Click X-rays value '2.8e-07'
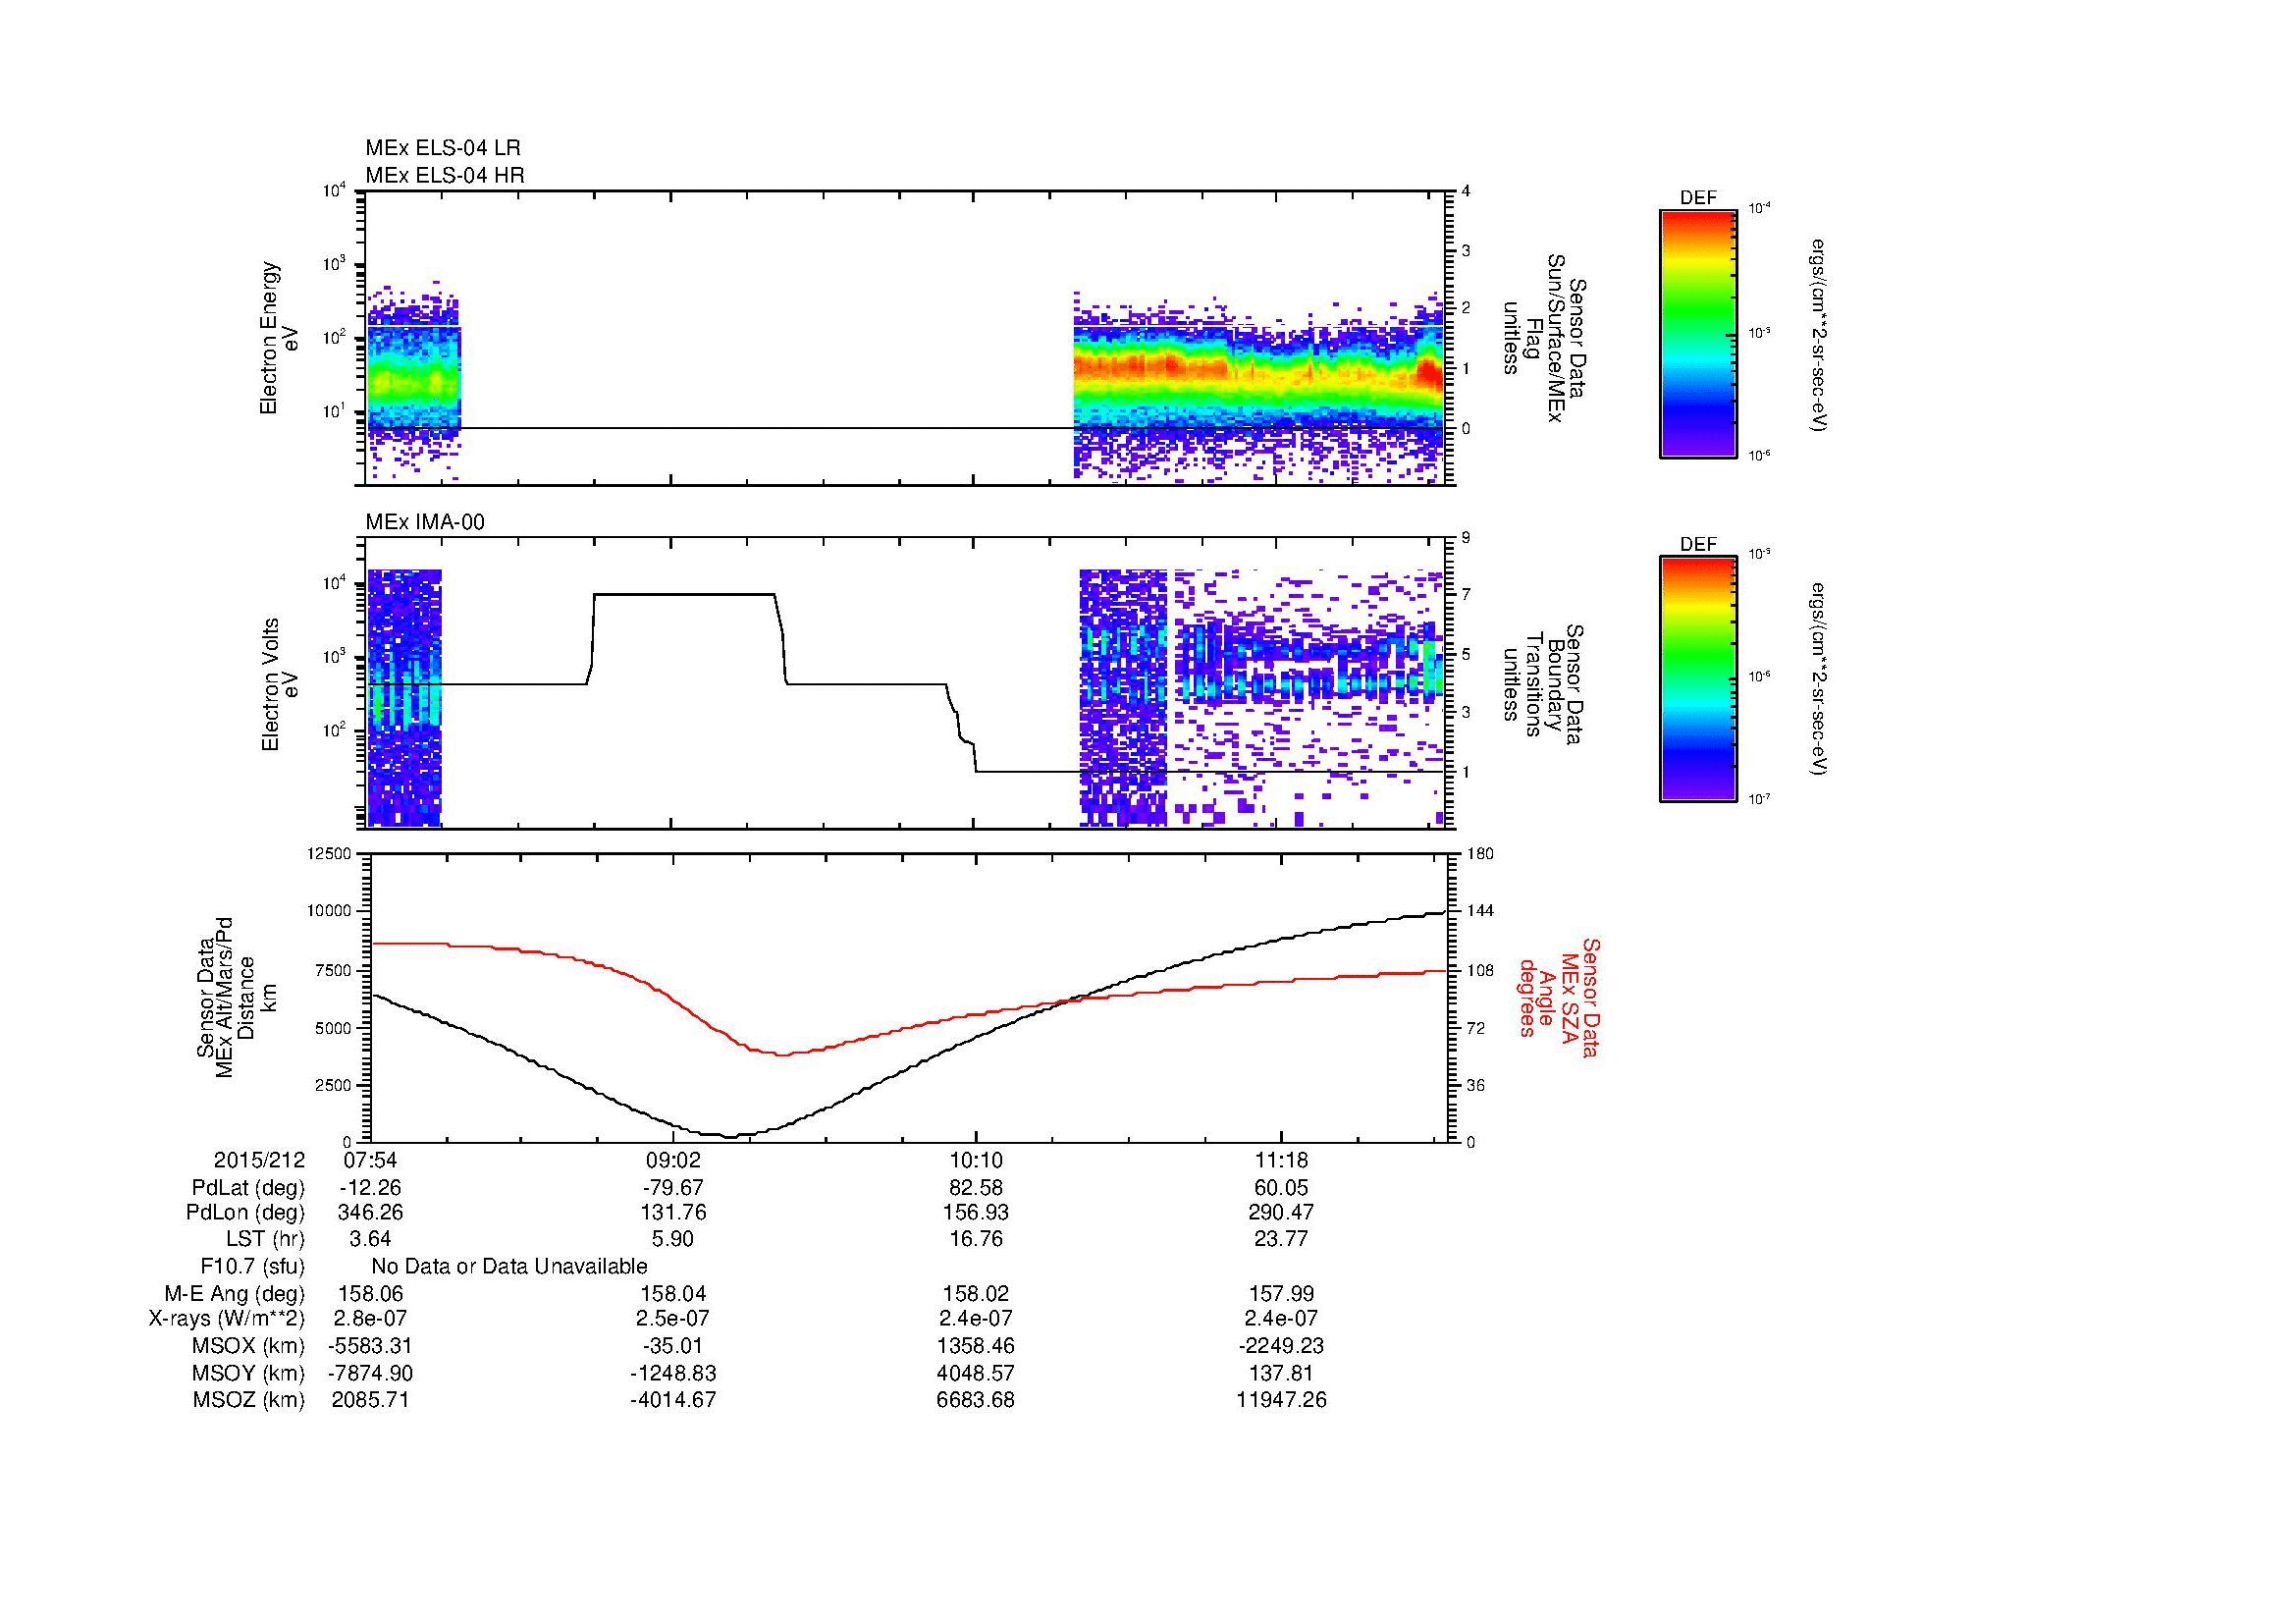Image resolution: width=2296 pixels, height=1623 pixels. coord(369,1319)
